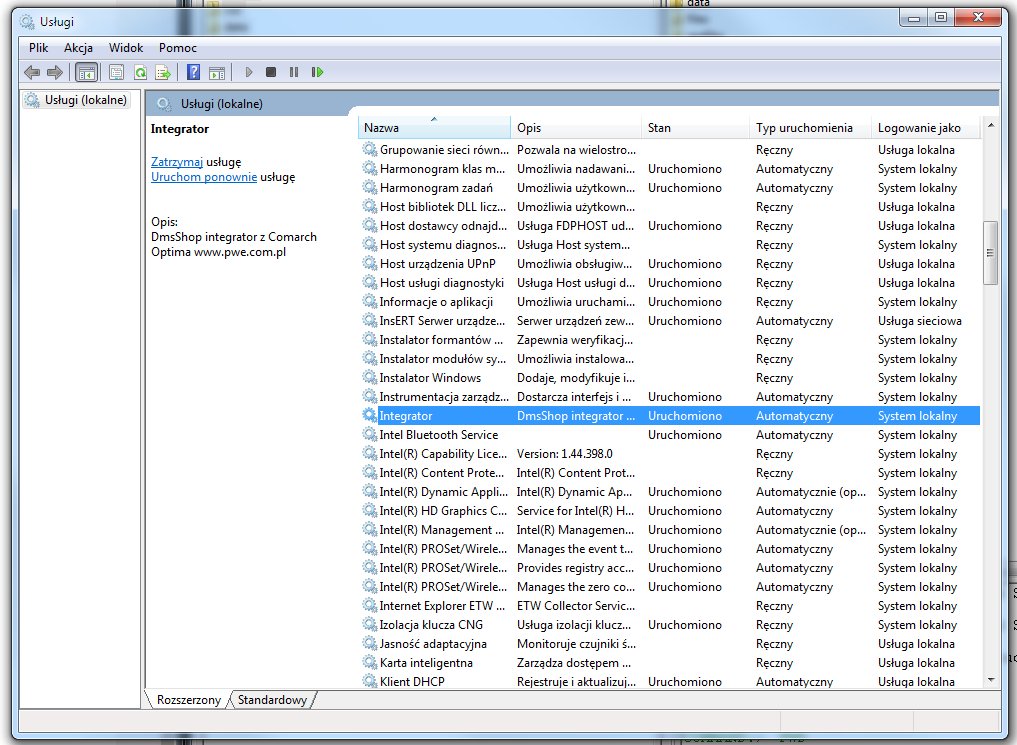Select Intel(R) Capability Lice... service
This screenshot has height=745, width=1017.
pyautogui.click(x=671, y=453)
